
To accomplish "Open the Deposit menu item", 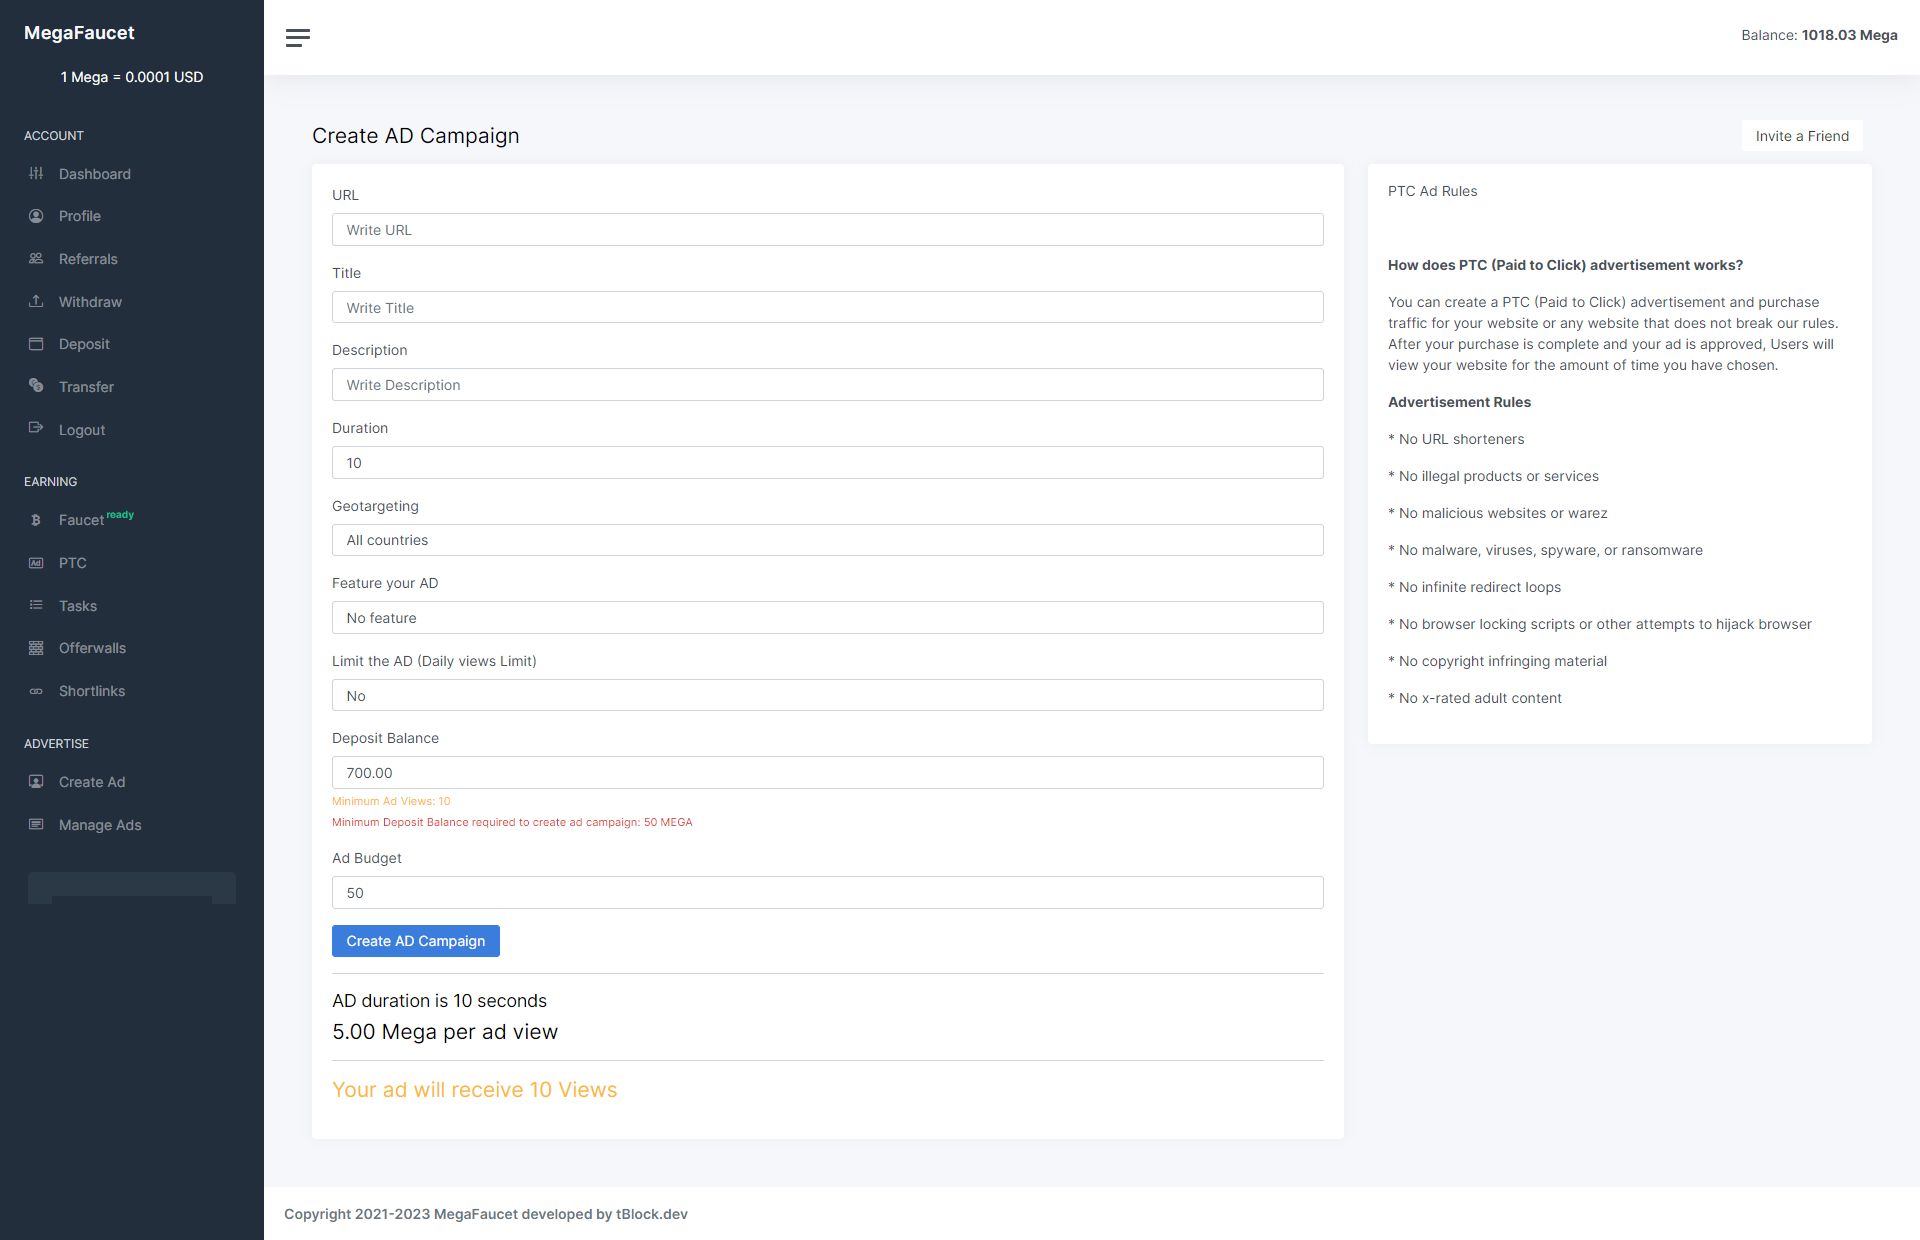I will [x=84, y=343].
